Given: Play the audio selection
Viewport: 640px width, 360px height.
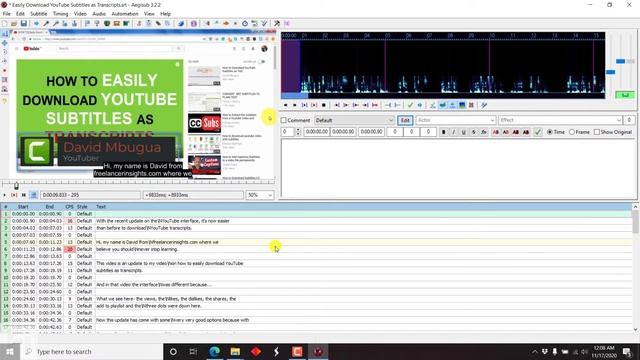Looking at the screenshot, I should click(x=304, y=105).
